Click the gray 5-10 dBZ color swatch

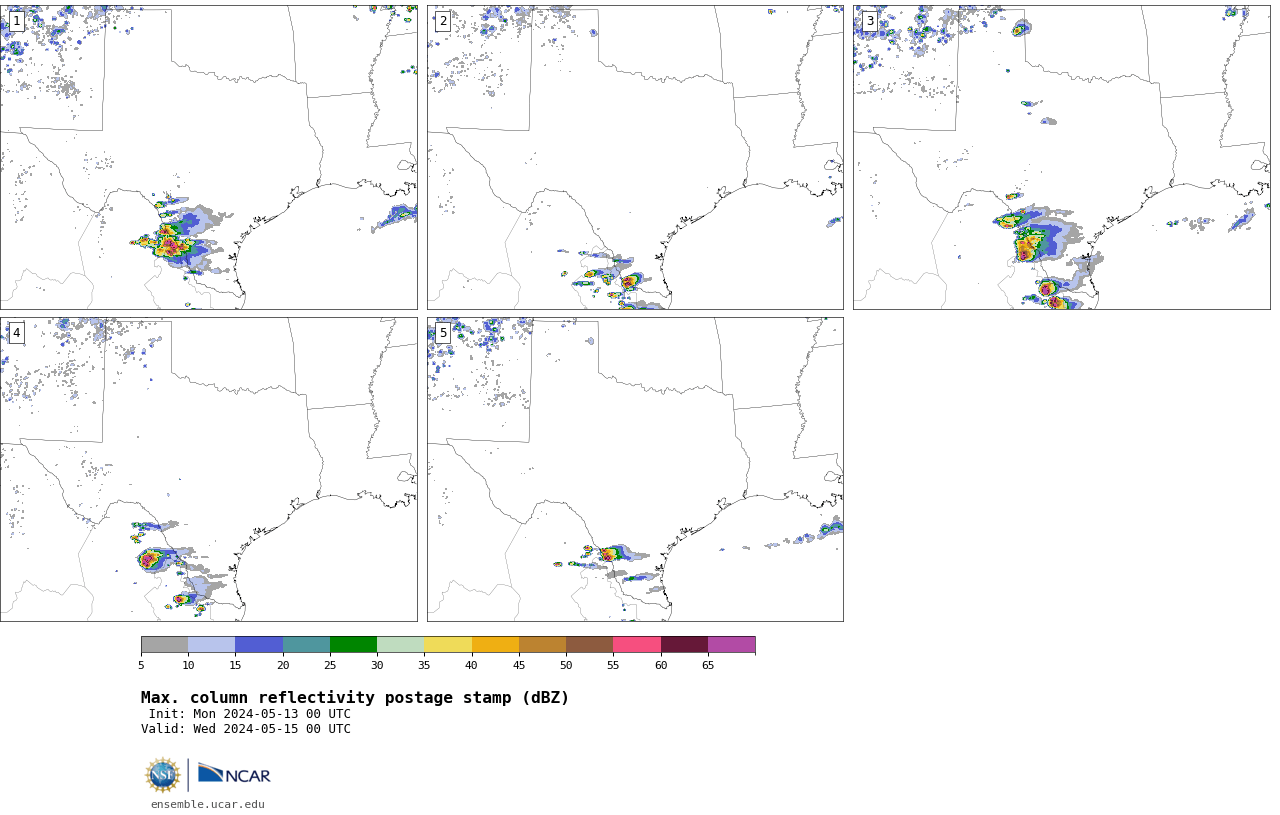coord(164,645)
